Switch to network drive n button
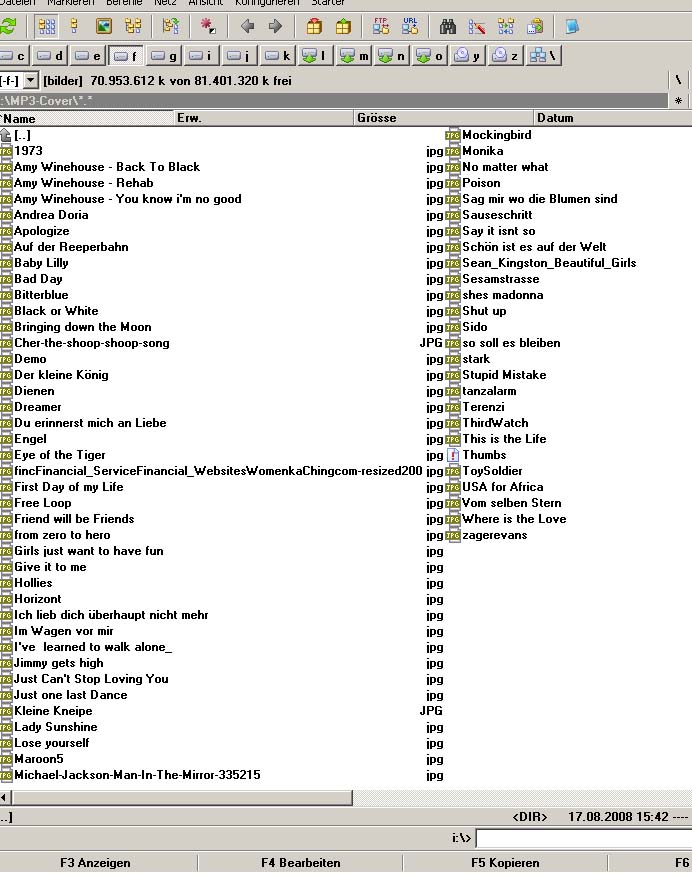692x873 pixels. 391,56
